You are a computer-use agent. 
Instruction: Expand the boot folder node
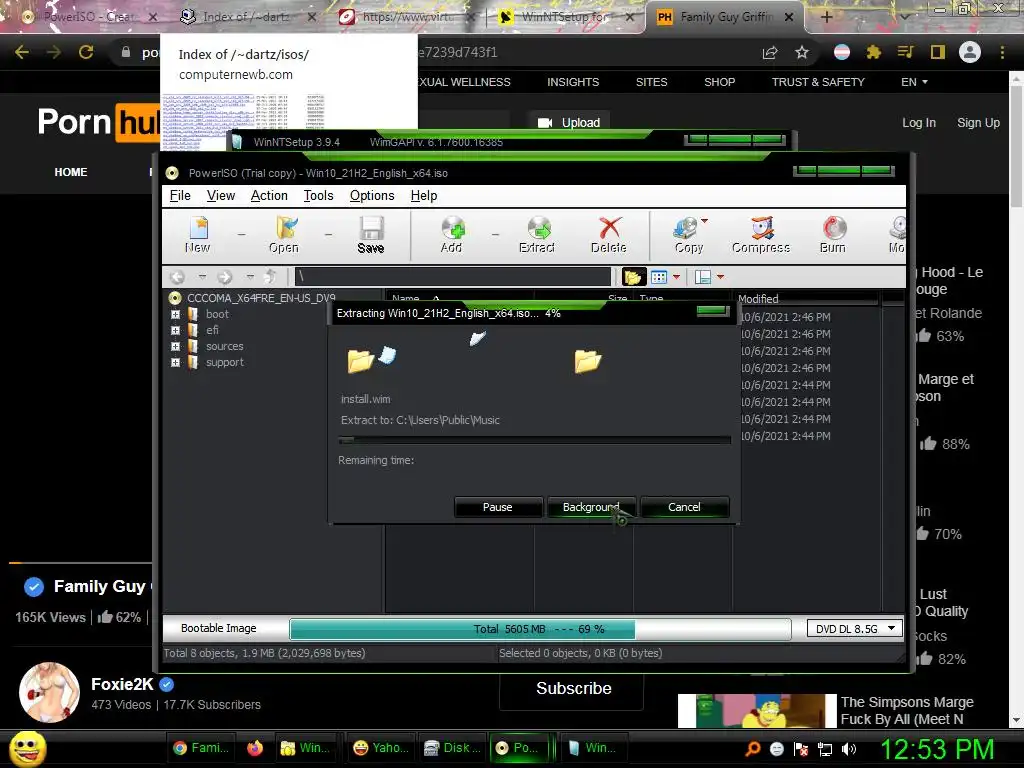tap(175, 314)
